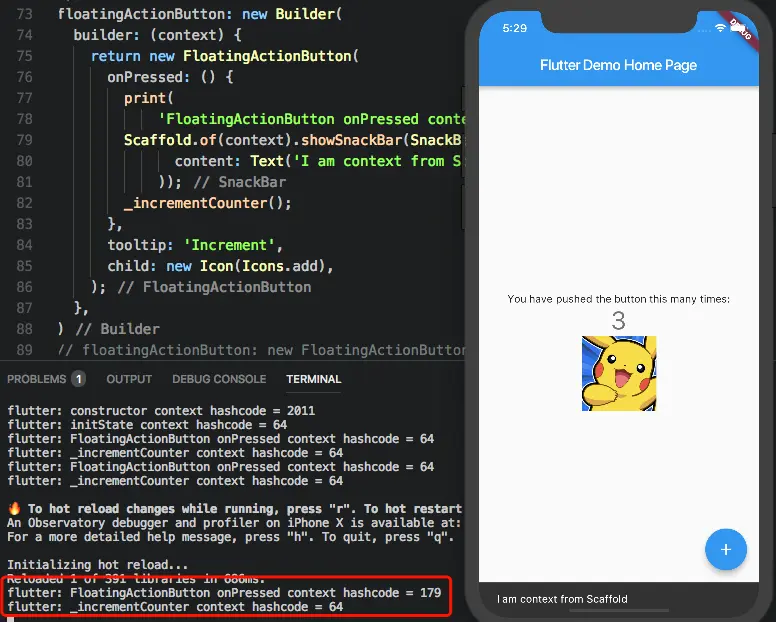Viewport: 776px width, 622px height.
Task: Open the PROBLEMS panel tab
Action: click(x=37, y=379)
